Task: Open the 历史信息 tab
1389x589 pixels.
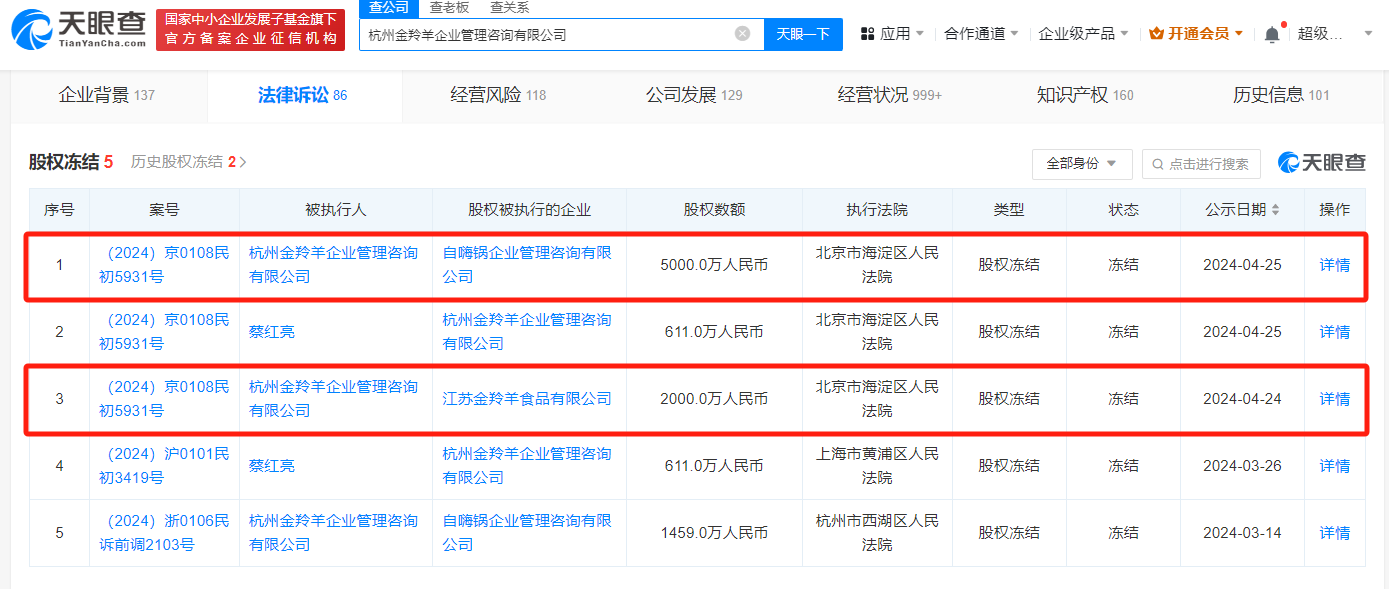Action: pyautogui.click(x=1281, y=96)
